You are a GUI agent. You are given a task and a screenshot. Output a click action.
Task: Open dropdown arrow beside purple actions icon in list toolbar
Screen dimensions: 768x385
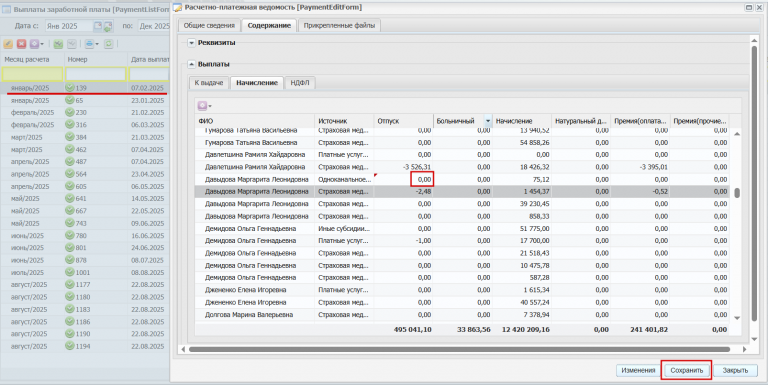coord(42,45)
